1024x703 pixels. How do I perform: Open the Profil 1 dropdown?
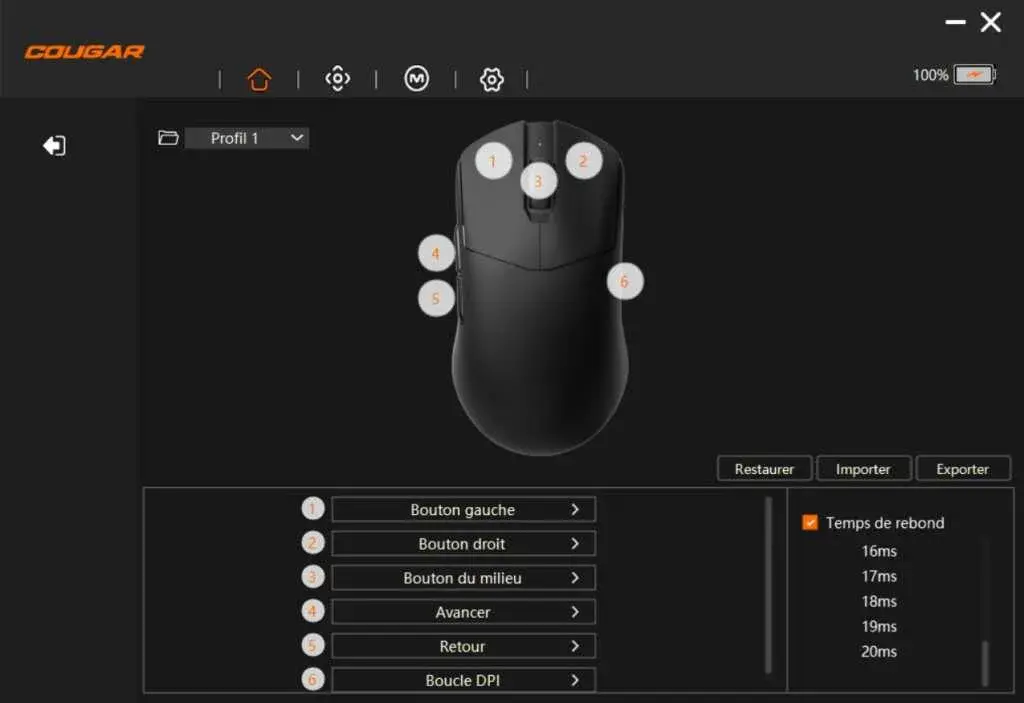(247, 138)
